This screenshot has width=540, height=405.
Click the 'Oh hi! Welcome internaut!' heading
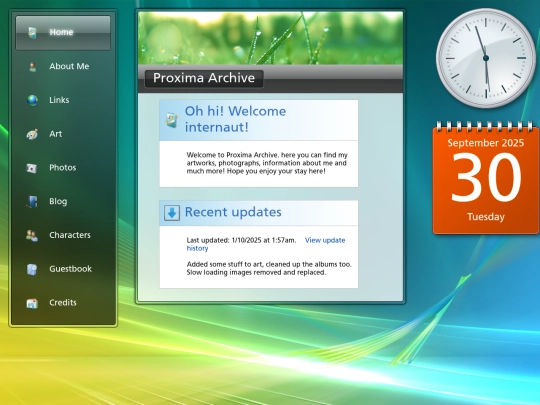pyautogui.click(x=236, y=119)
